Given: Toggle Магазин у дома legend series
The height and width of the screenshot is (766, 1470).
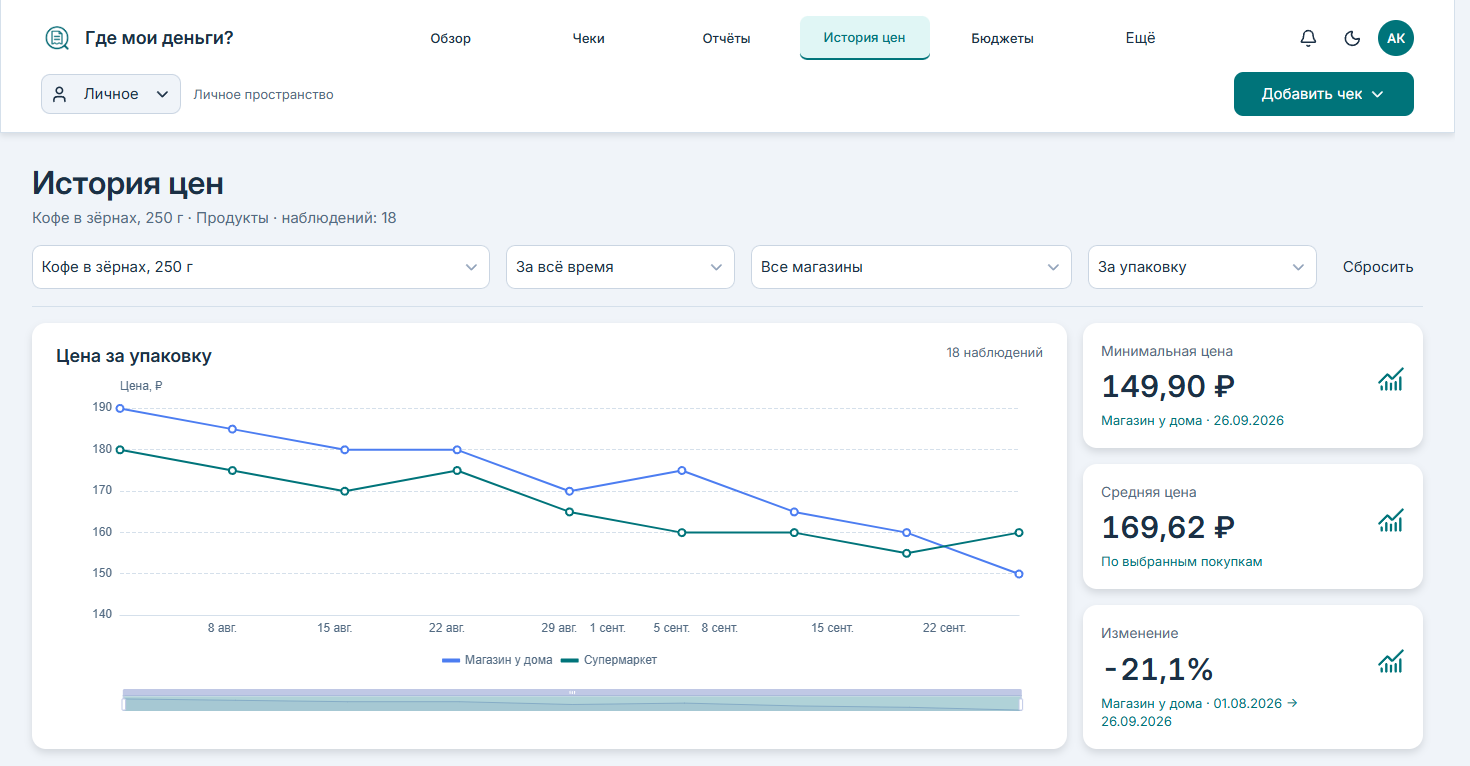Looking at the screenshot, I should pos(497,660).
